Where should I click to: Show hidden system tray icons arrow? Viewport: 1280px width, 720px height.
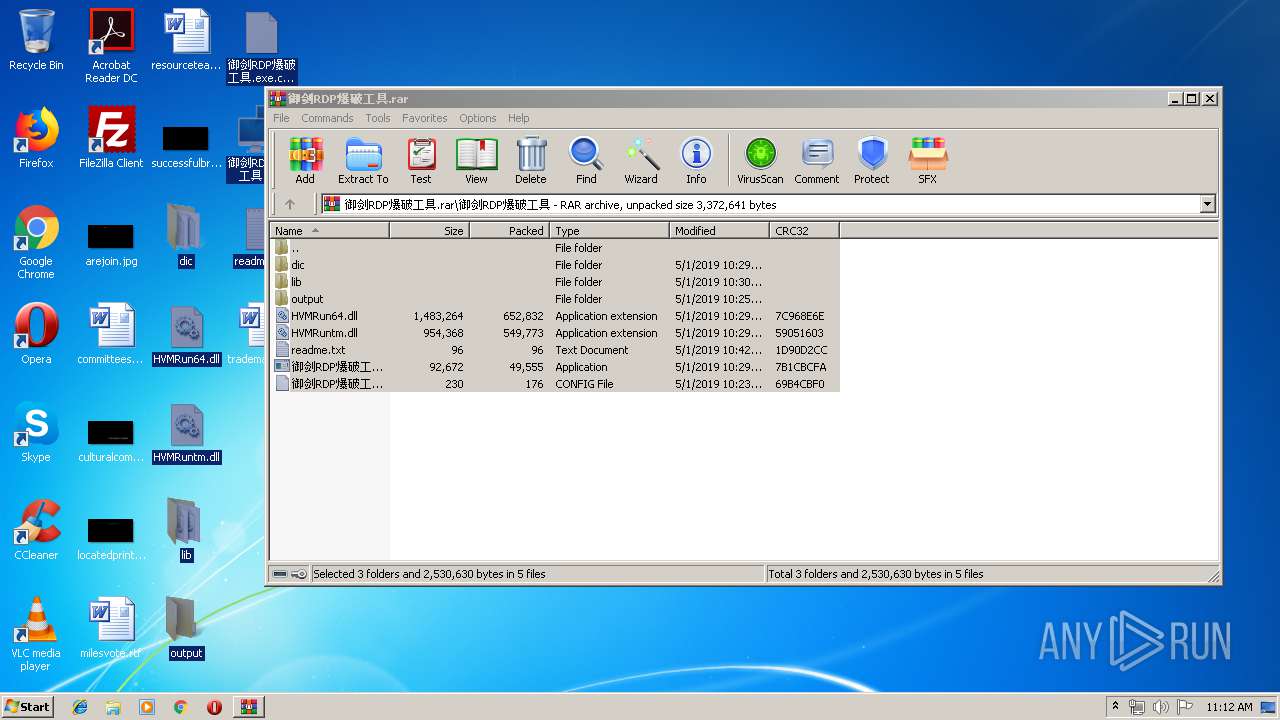coord(1116,706)
